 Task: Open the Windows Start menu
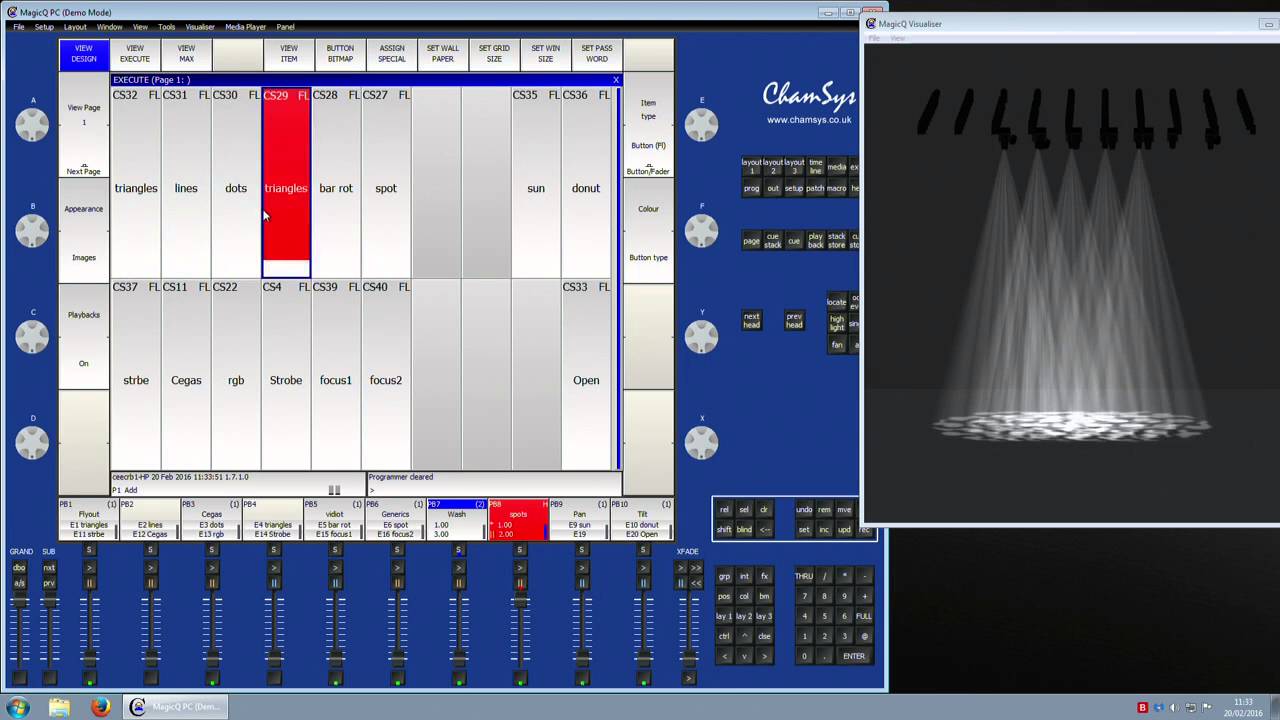(18, 707)
